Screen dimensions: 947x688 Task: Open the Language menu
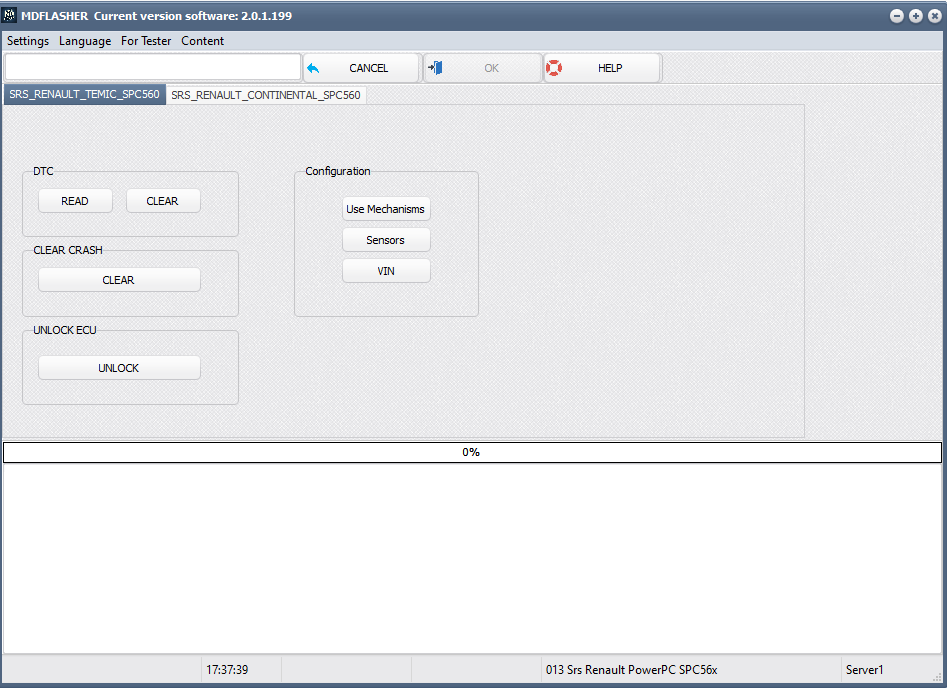pyautogui.click(x=85, y=41)
